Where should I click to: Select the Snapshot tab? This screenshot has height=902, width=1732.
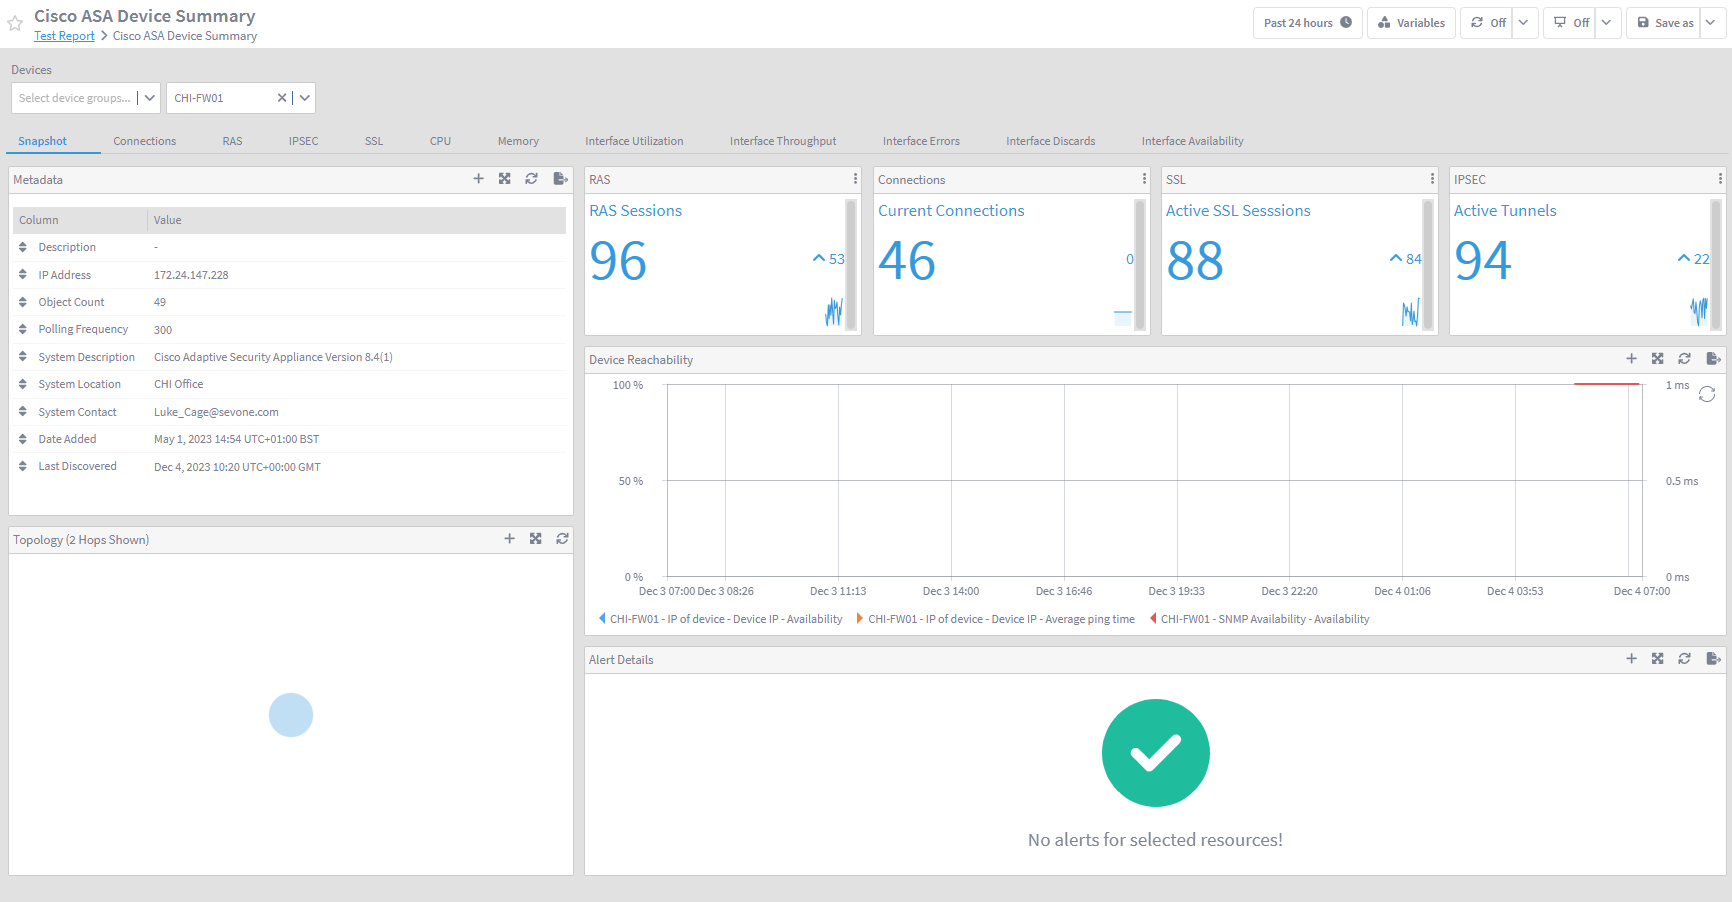tap(42, 141)
